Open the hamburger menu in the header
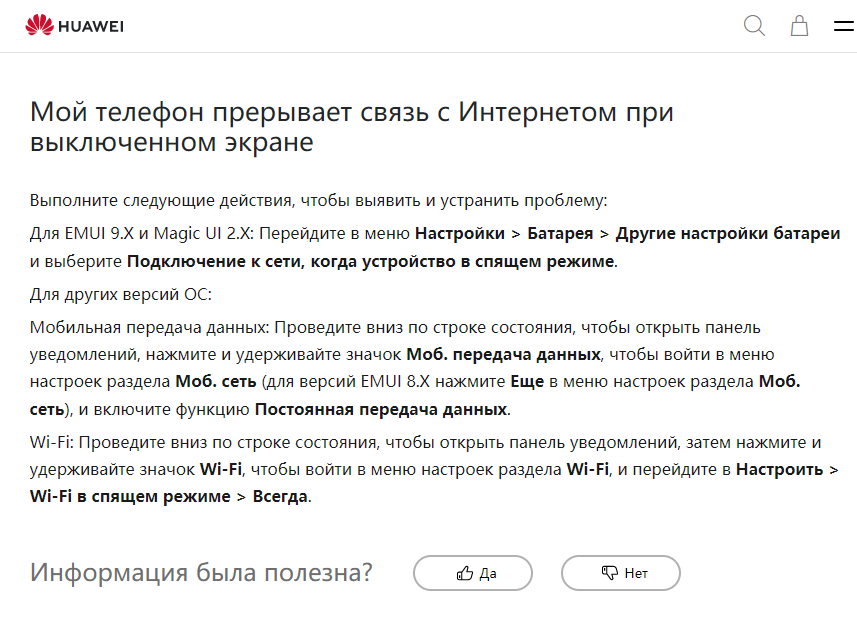Screen dimensions: 857x633 click(844, 26)
